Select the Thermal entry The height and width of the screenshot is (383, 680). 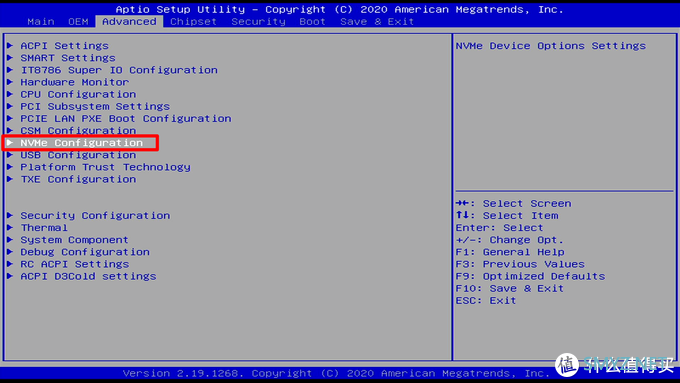44,228
